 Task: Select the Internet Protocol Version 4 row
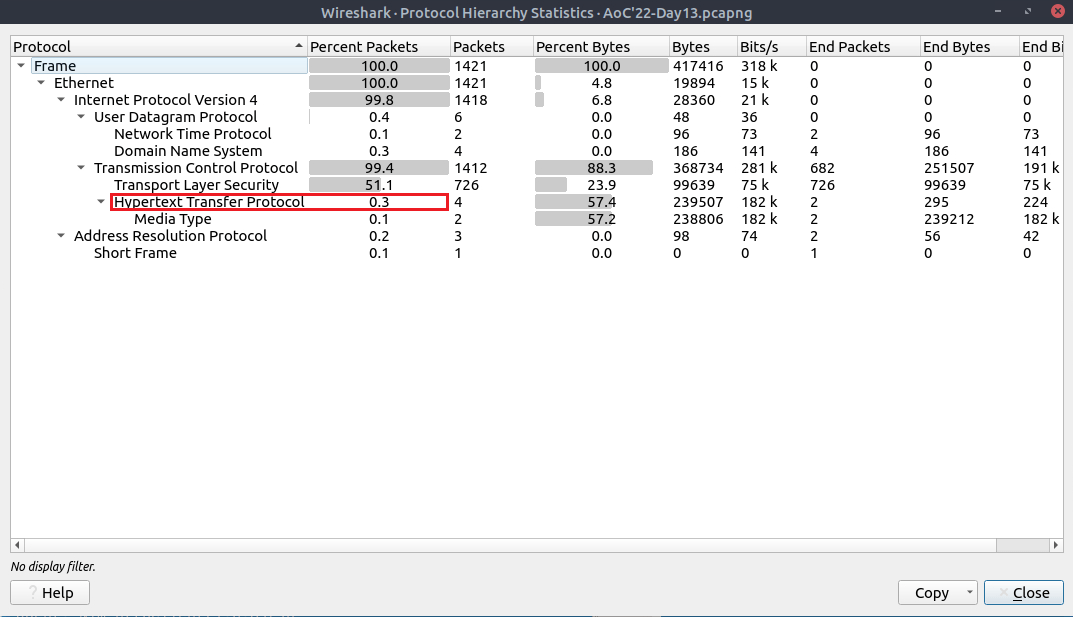(x=536, y=100)
